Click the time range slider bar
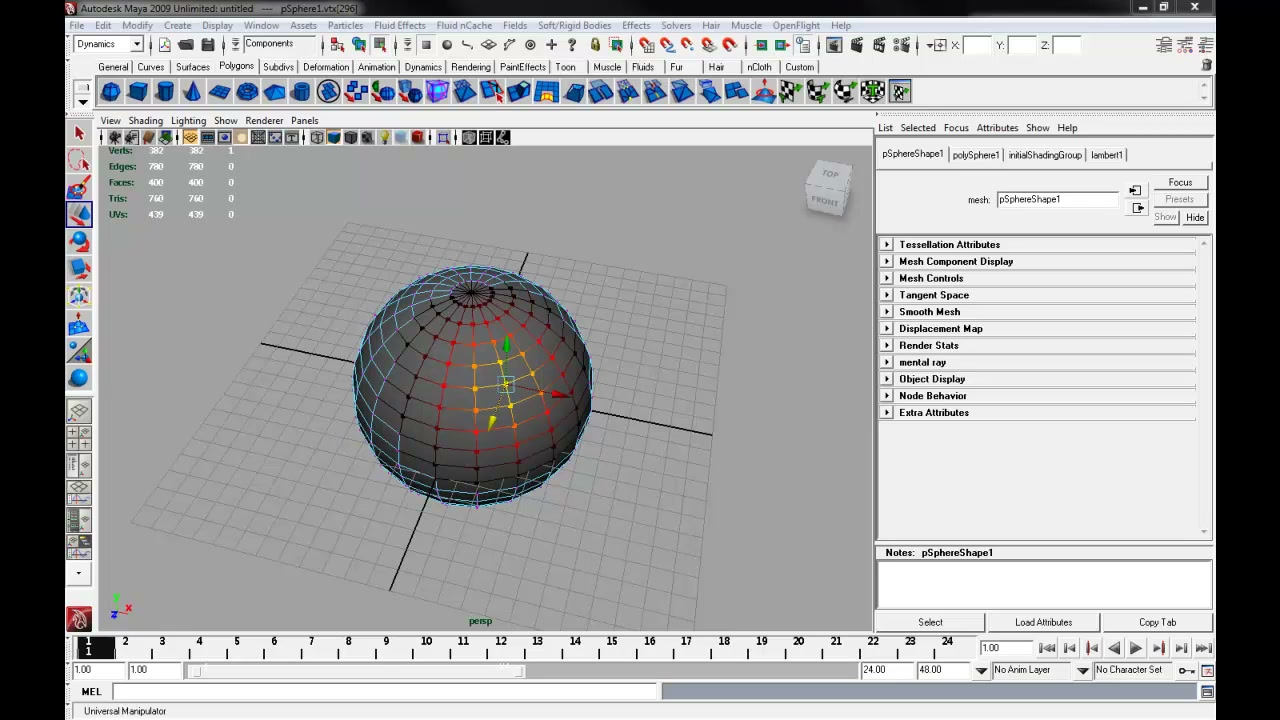The image size is (1280, 720). tap(357, 671)
